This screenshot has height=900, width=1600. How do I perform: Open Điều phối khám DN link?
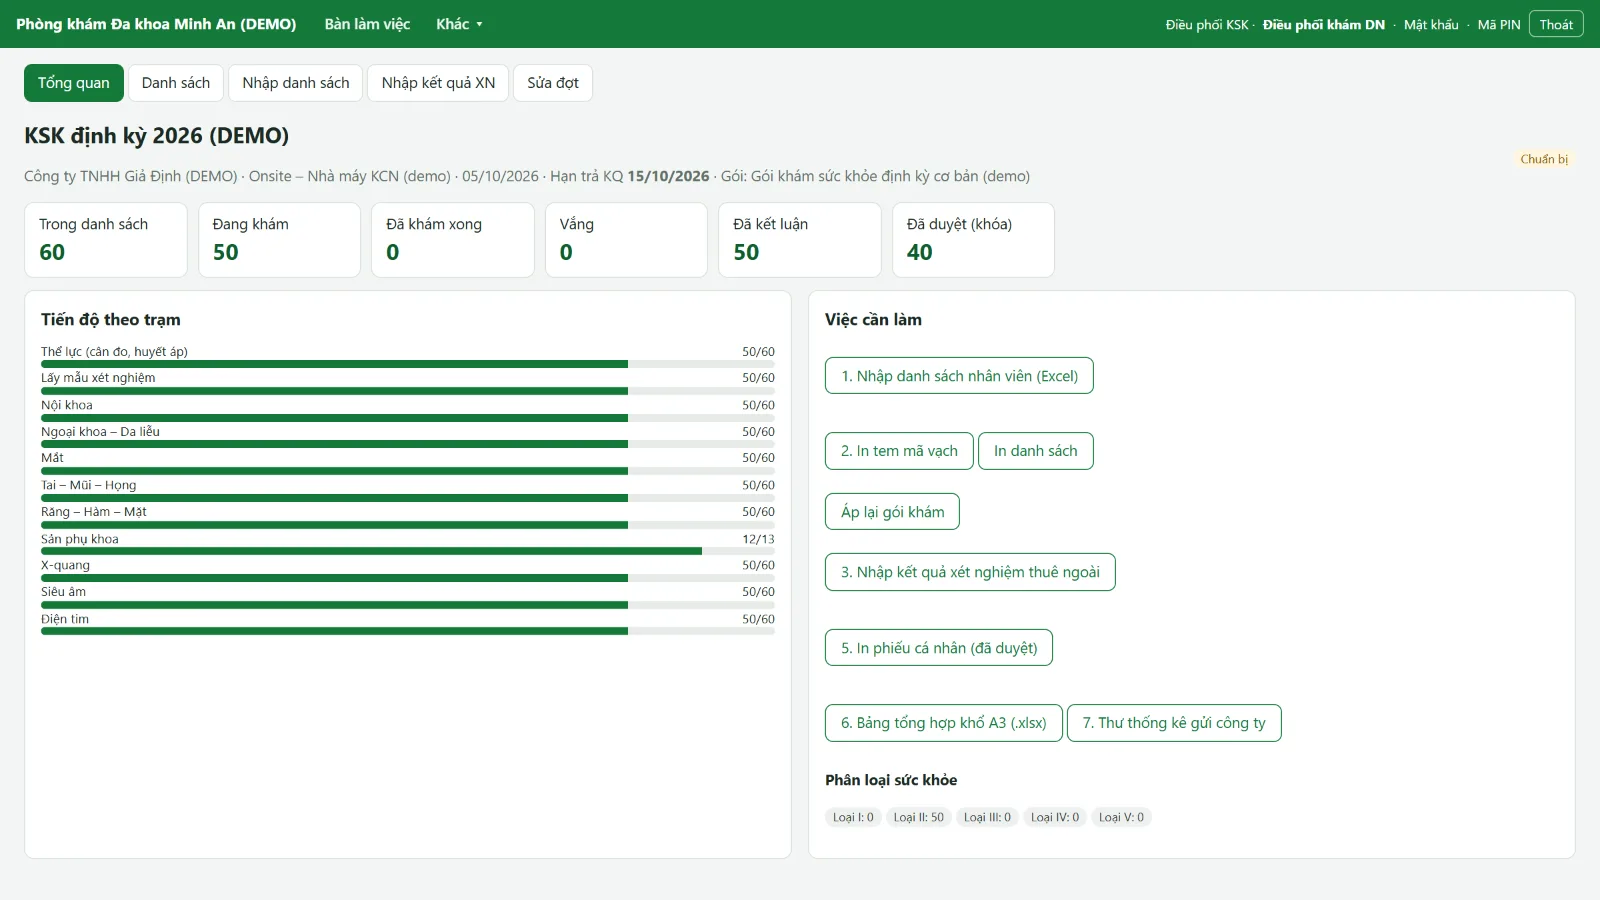pyautogui.click(x=1323, y=25)
